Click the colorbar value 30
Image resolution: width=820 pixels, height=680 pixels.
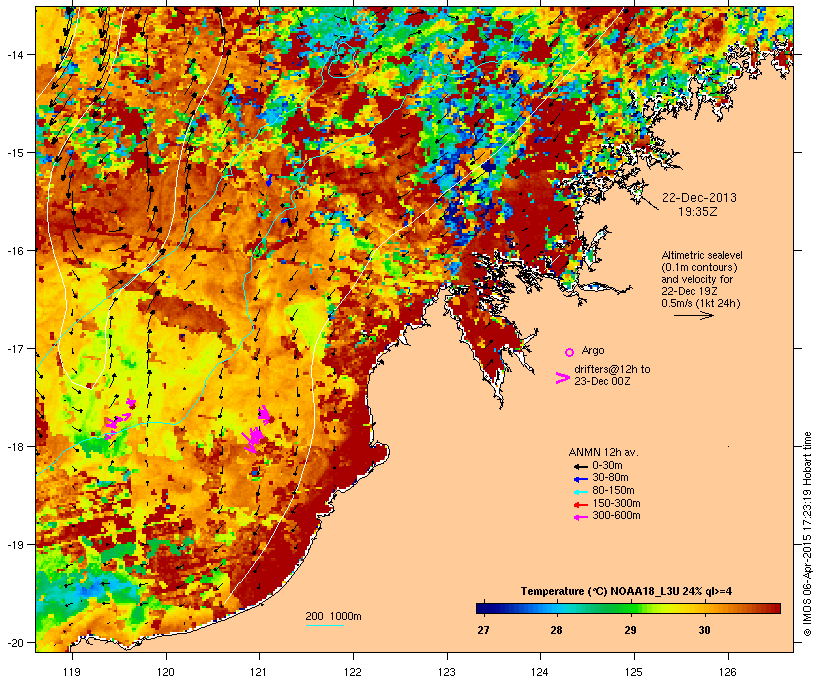[x=704, y=630]
